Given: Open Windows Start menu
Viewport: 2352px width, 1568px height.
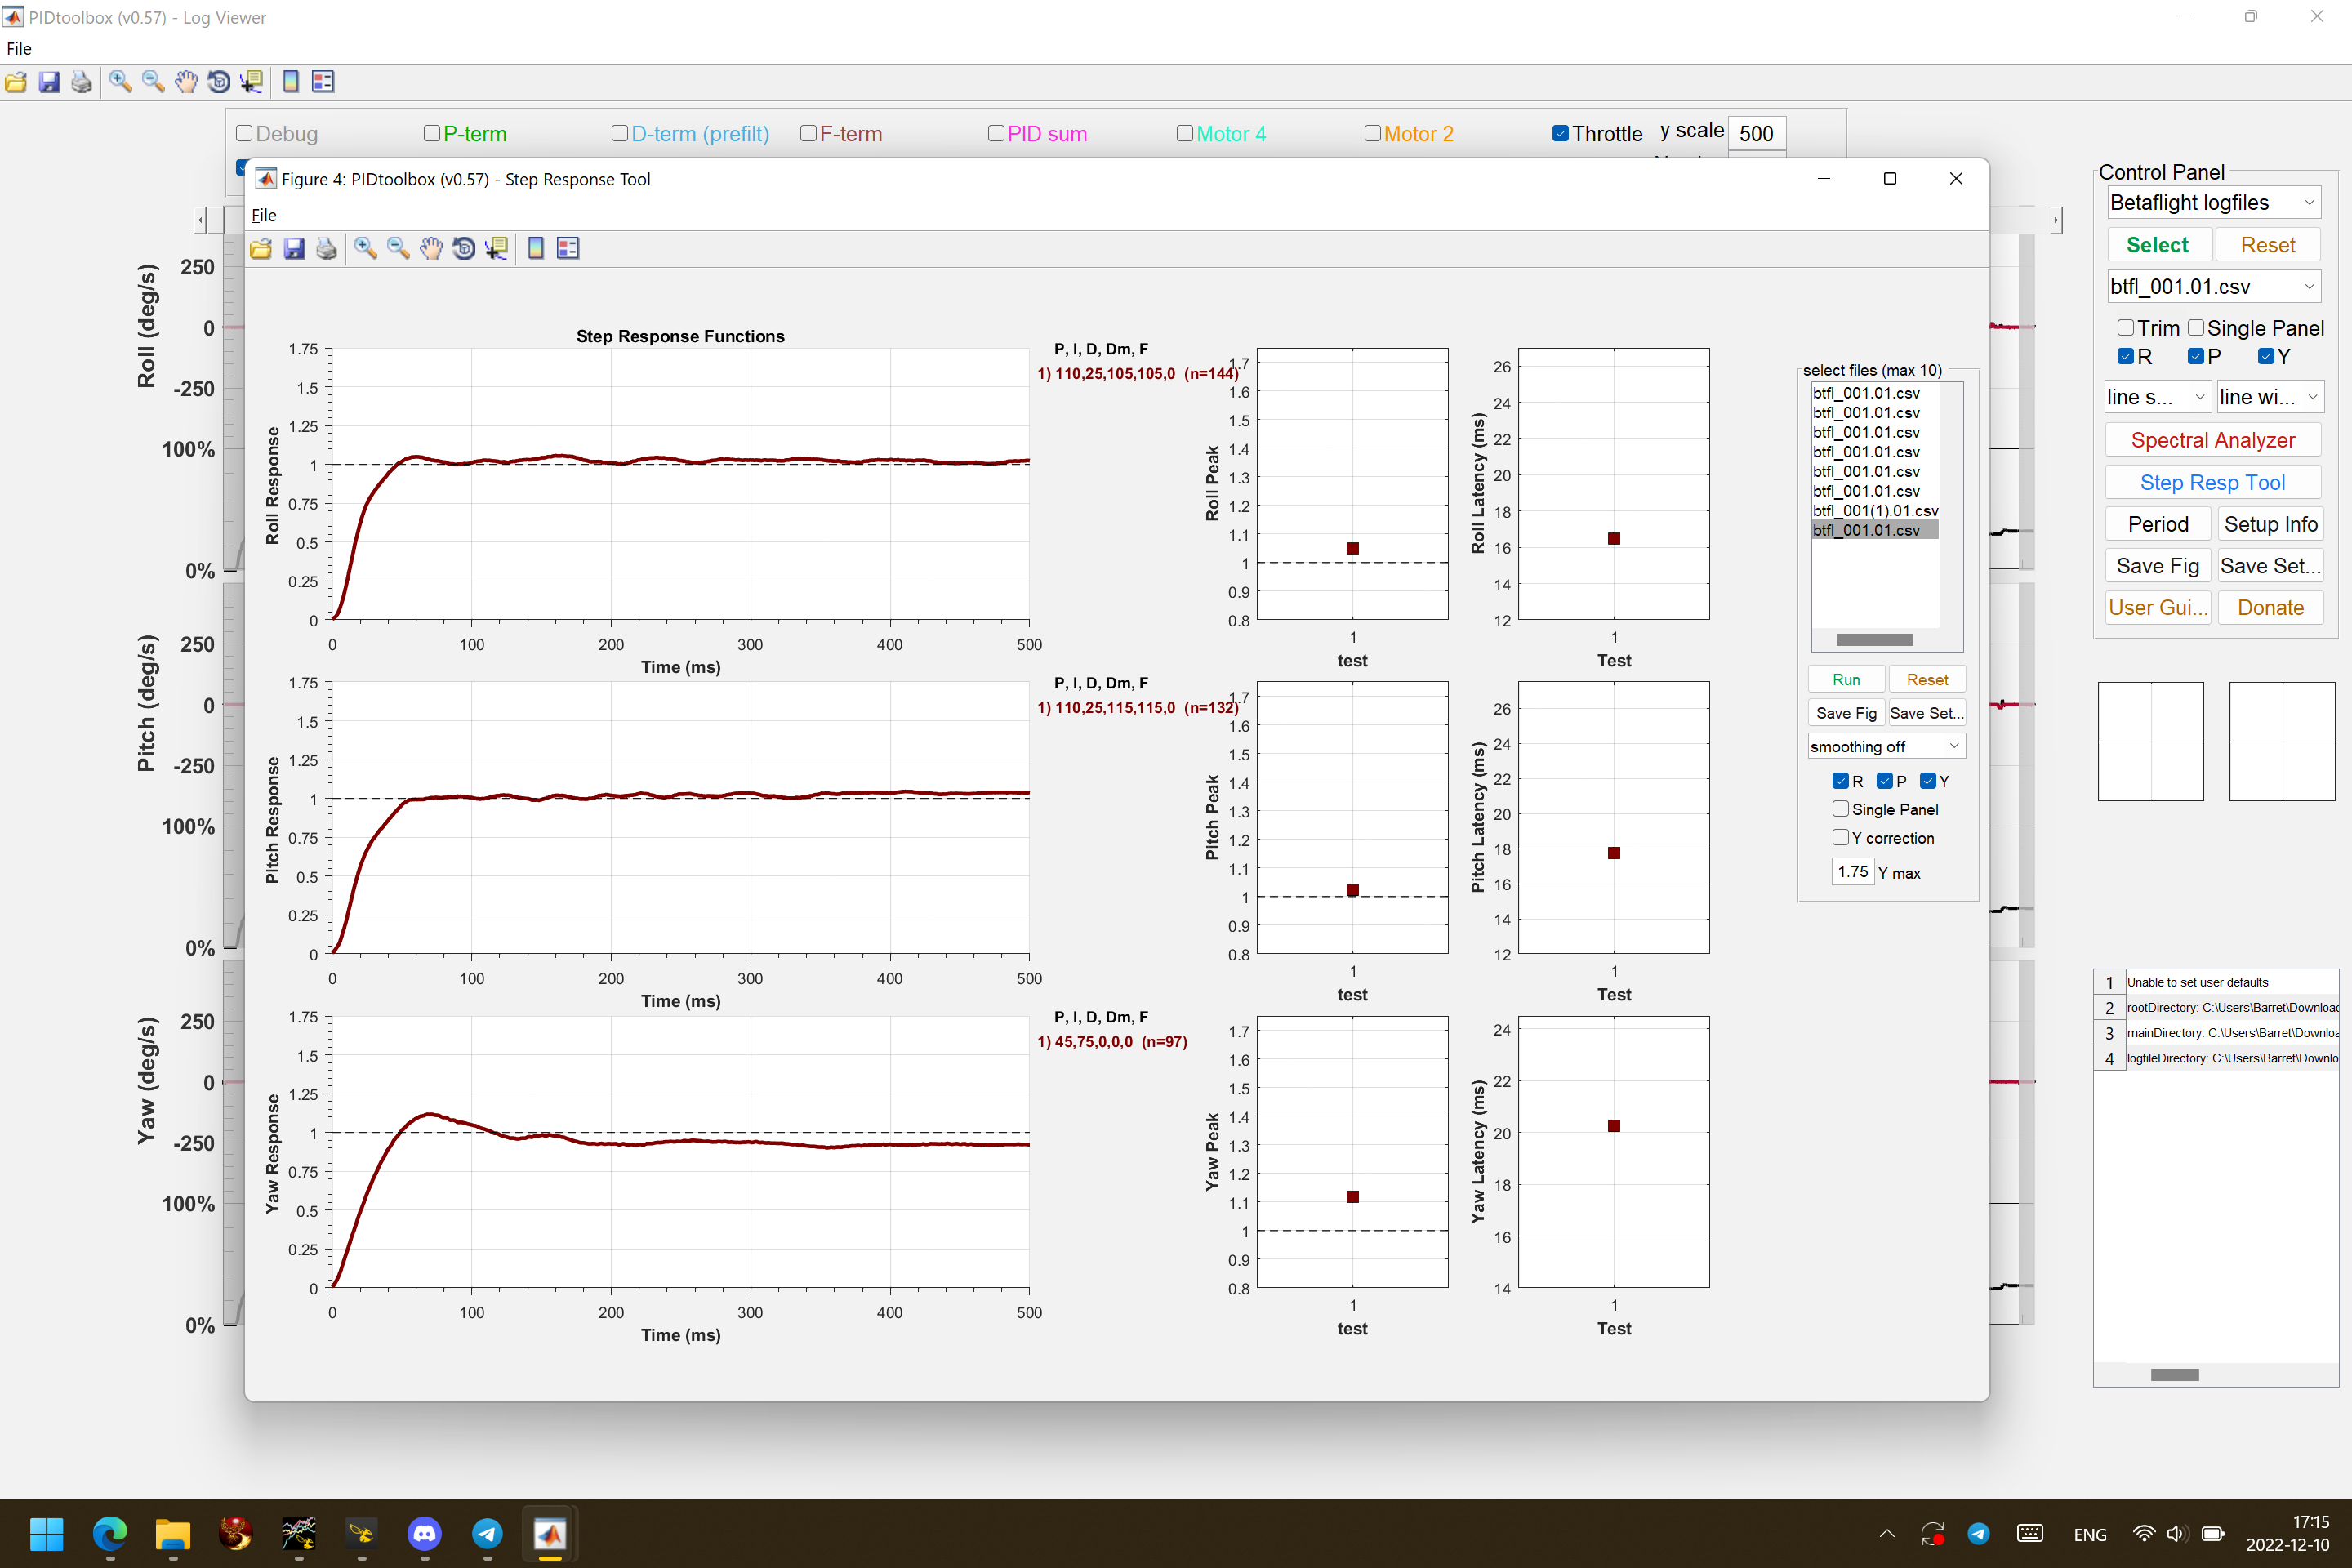Looking at the screenshot, I should coord(46,1533).
